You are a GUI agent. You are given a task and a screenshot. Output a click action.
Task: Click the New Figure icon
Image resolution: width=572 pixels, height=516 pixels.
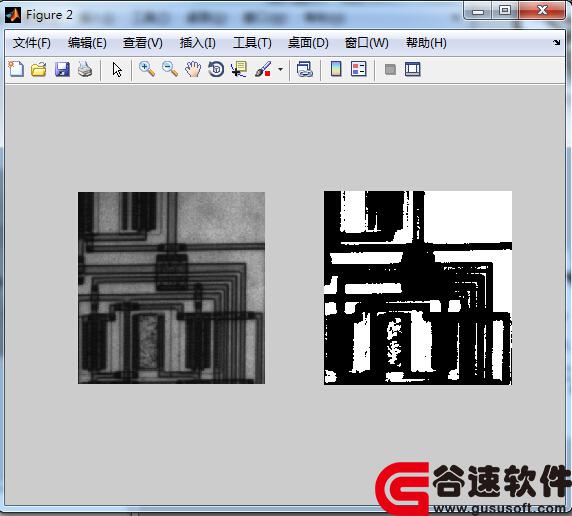click(16, 69)
